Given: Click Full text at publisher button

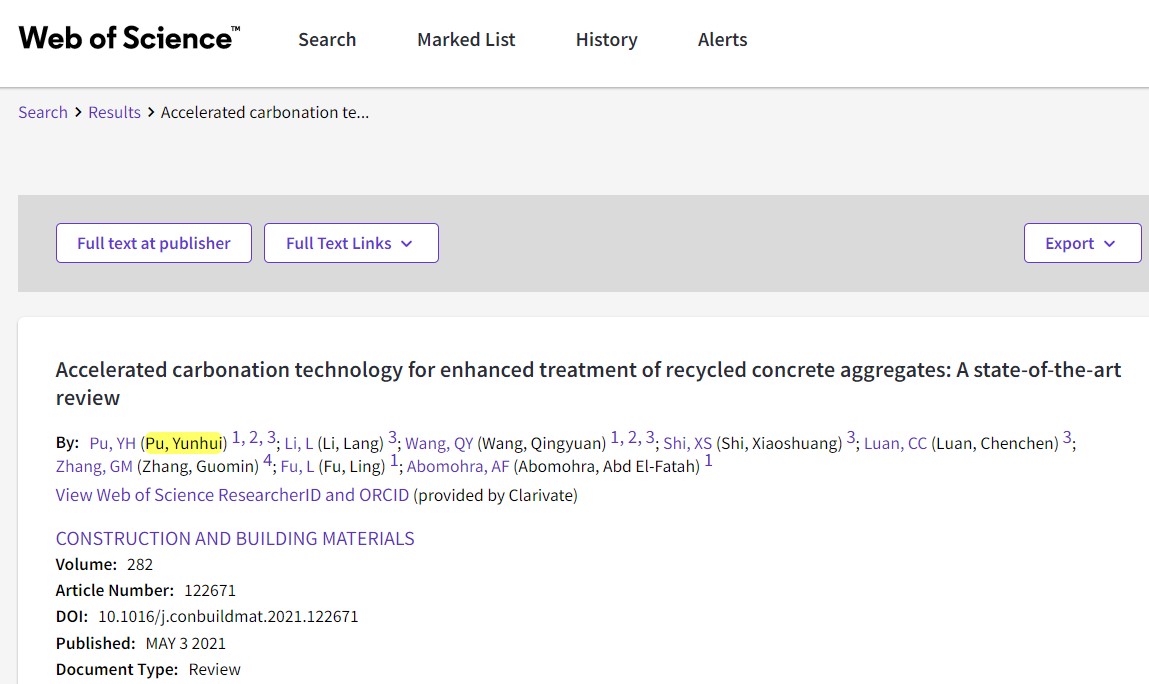Looking at the screenshot, I should coord(154,243).
